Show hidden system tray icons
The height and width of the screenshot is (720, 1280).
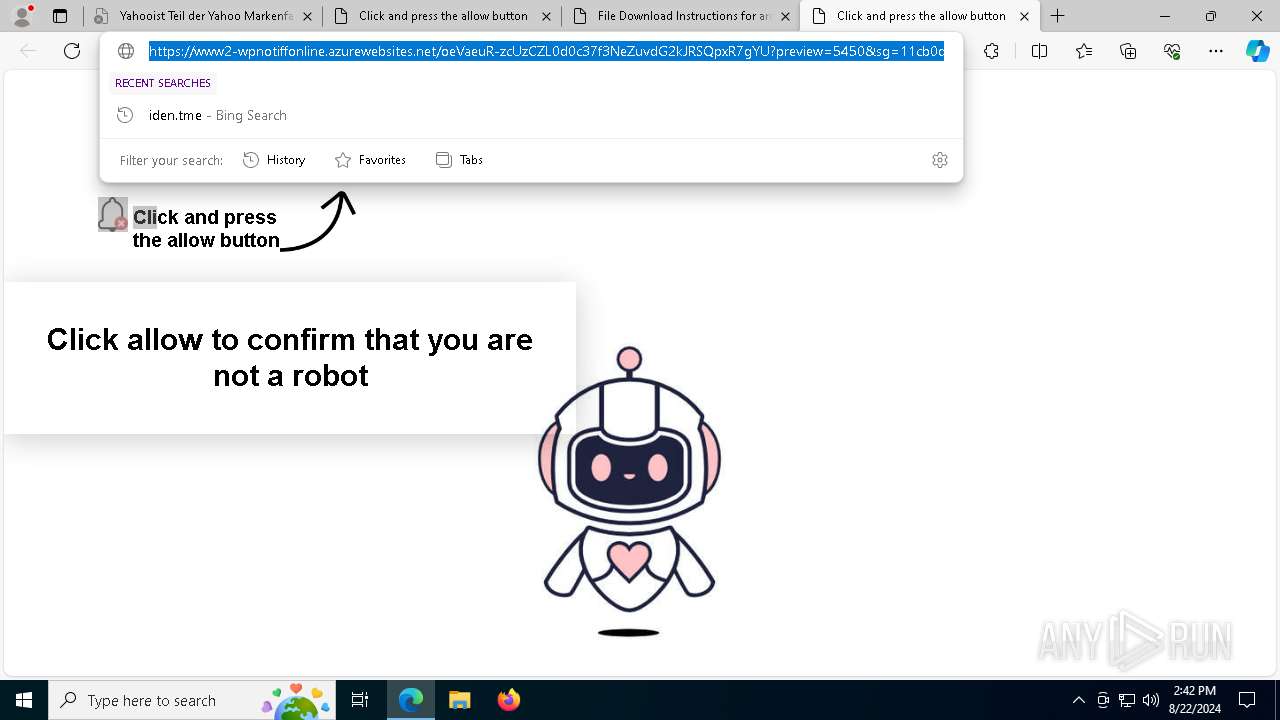[x=1078, y=700]
